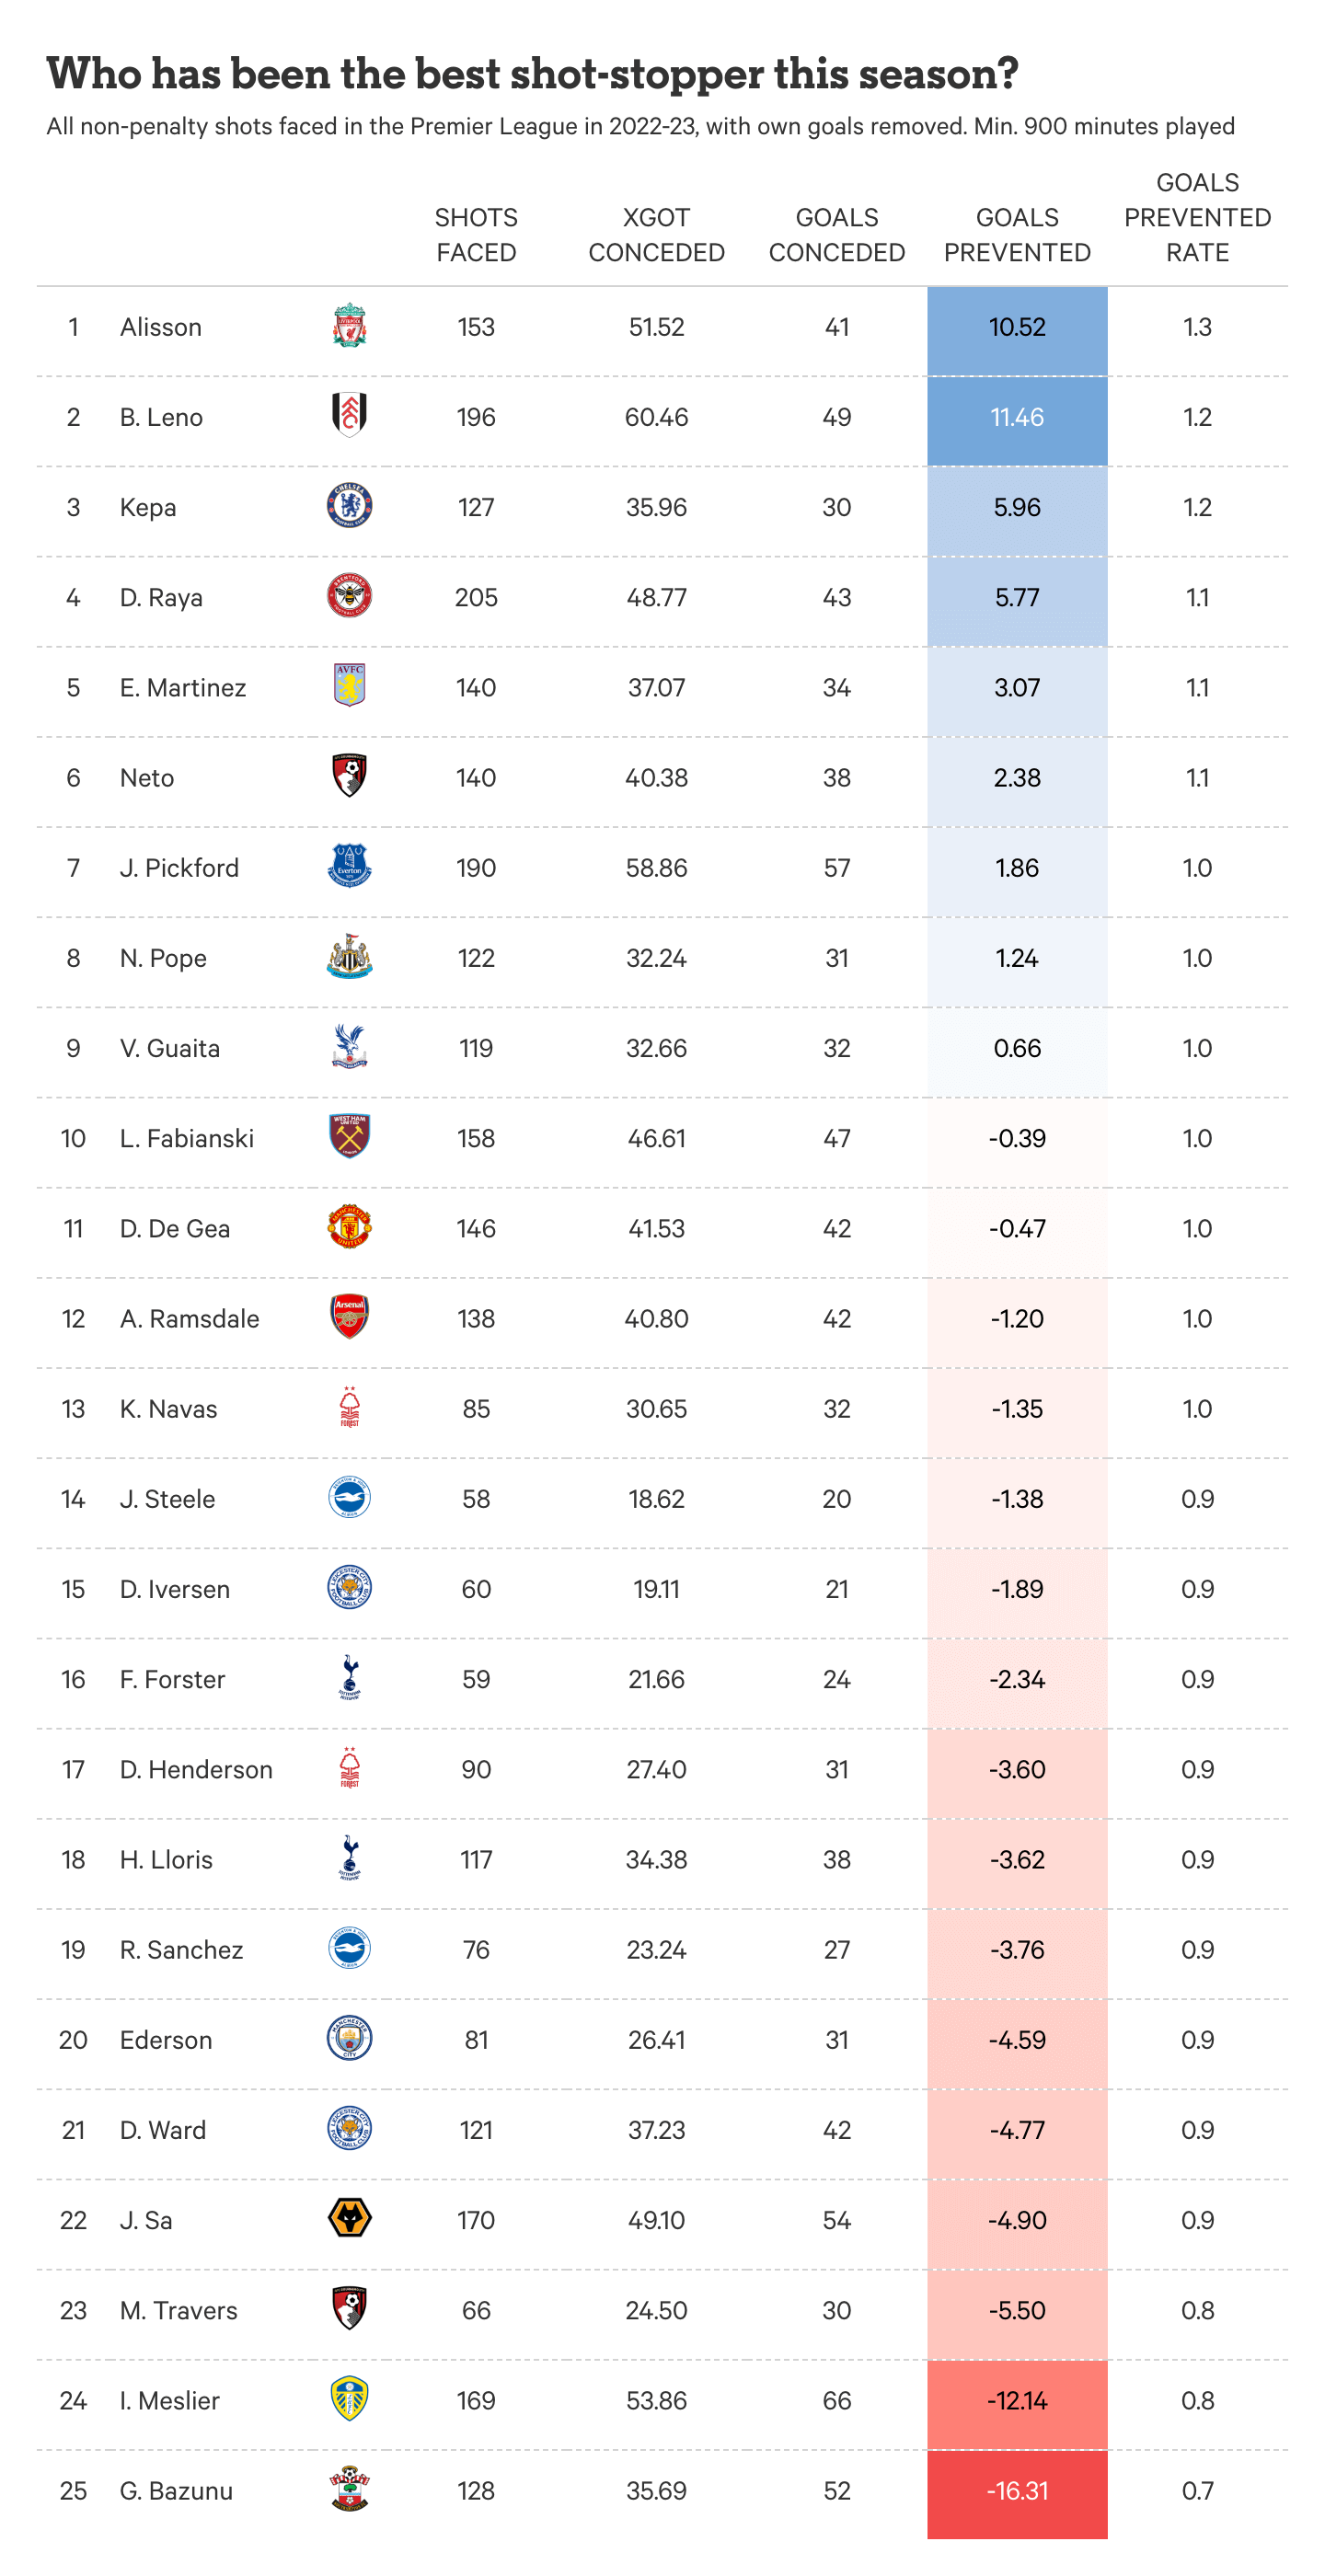Click the Brentford crest beside D. Raya
The width and height of the screenshot is (1325, 2576).
pos(349,596)
